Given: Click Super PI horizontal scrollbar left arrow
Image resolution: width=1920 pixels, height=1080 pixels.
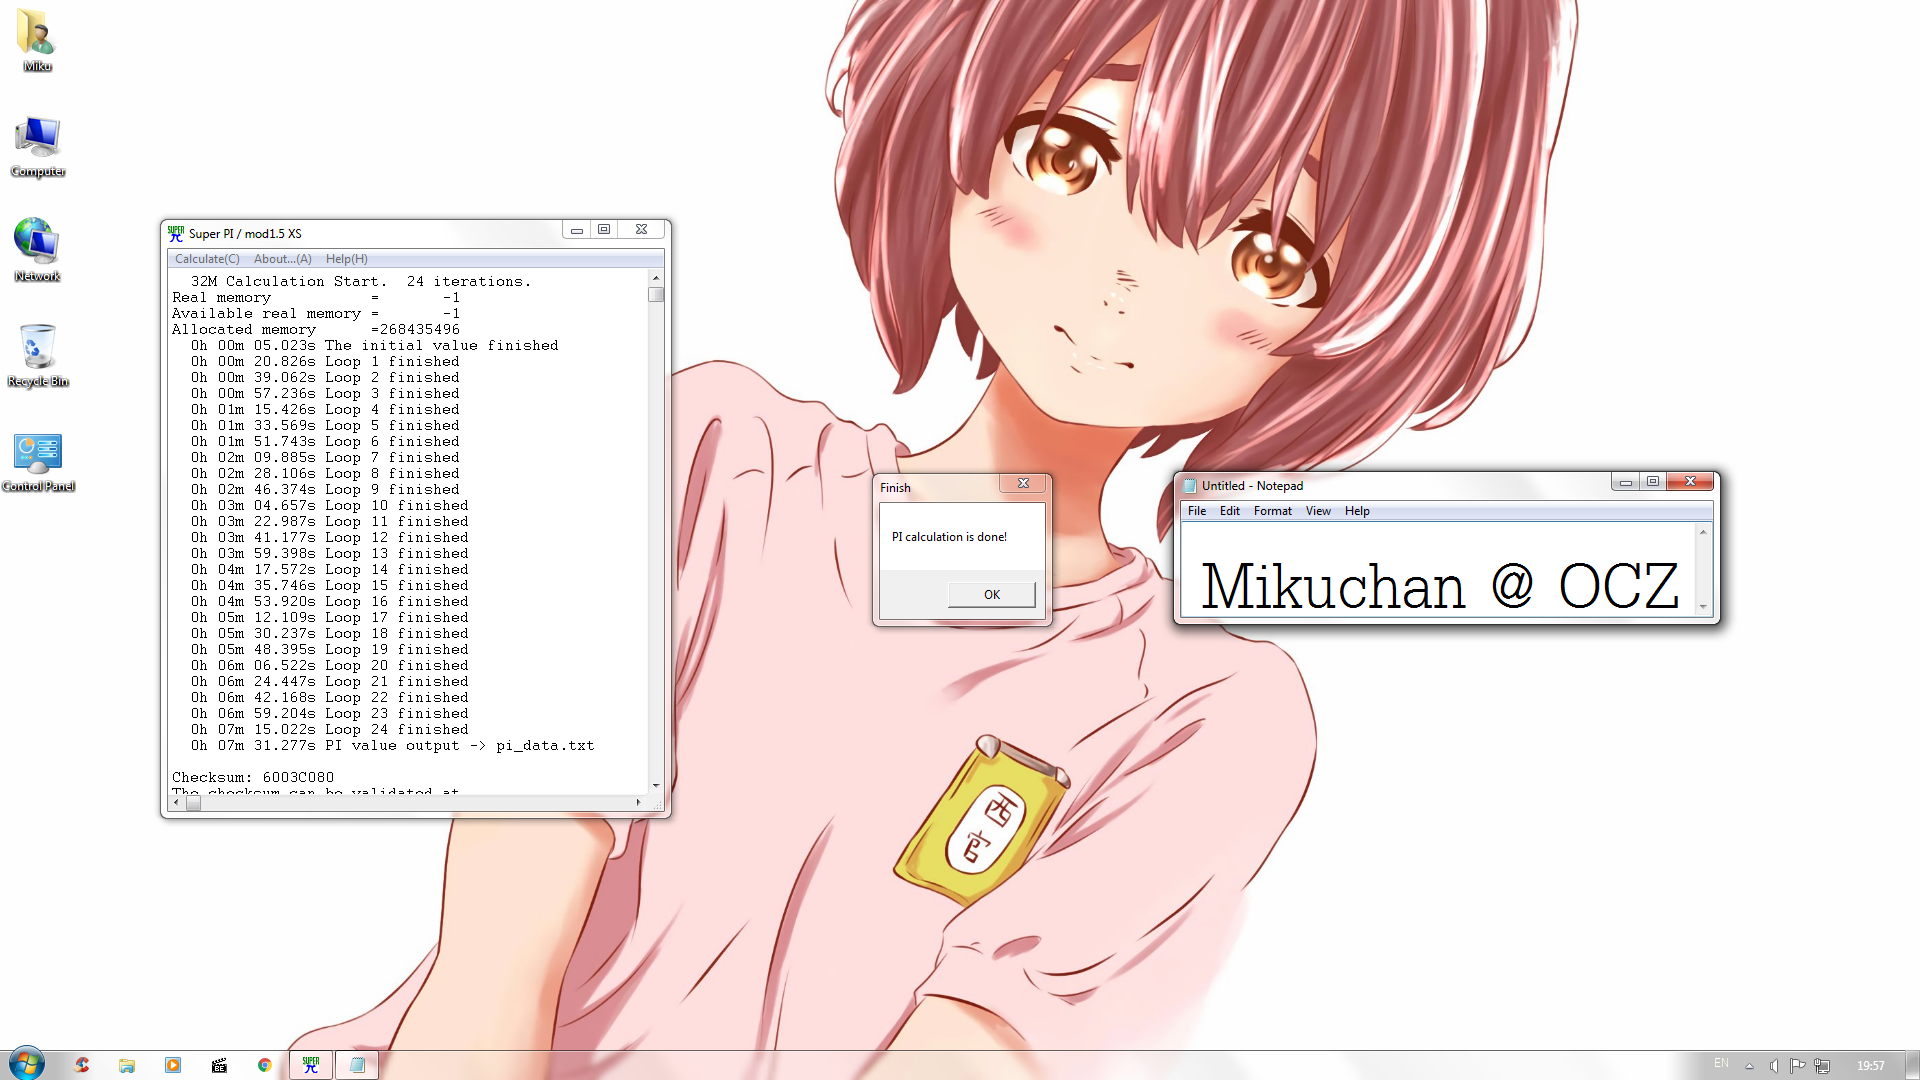Looking at the screenshot, I should tap(177, 802).
